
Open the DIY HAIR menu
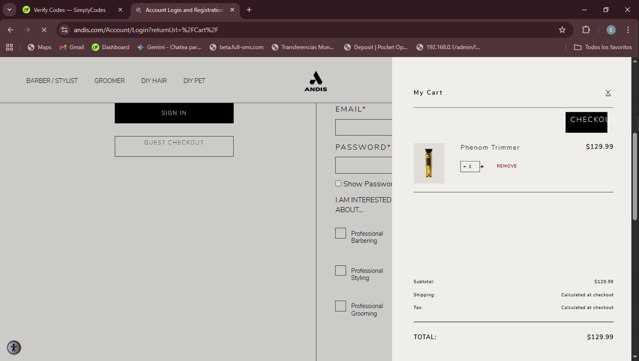point(154,81)
